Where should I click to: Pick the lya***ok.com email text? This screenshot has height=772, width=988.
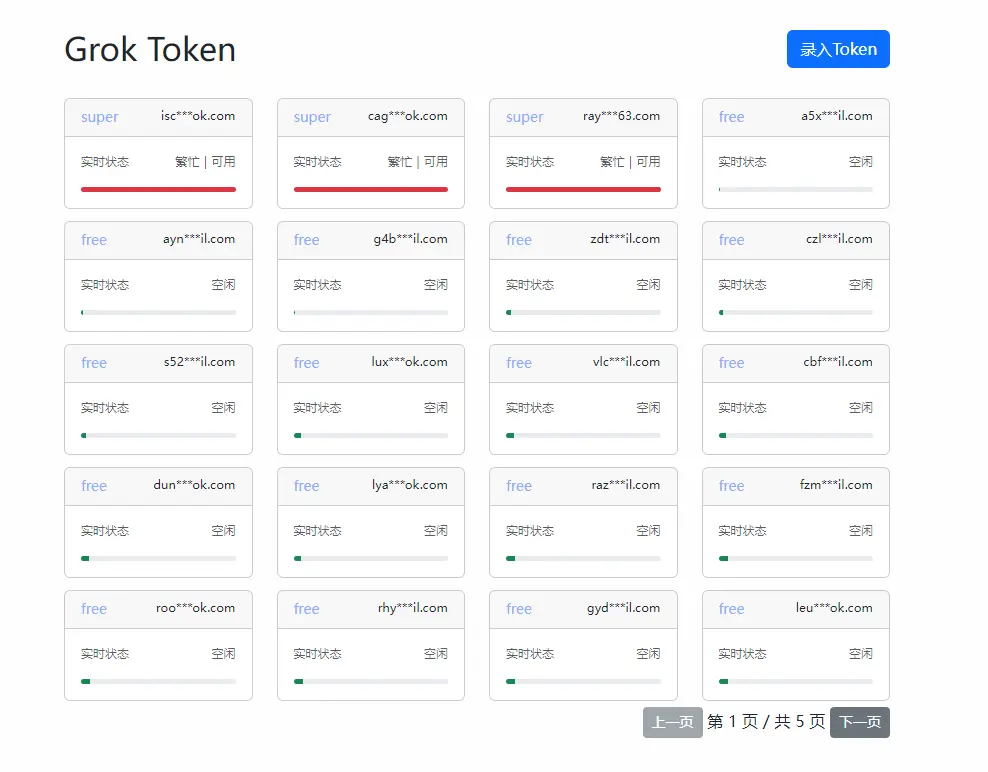click(410, 485)
